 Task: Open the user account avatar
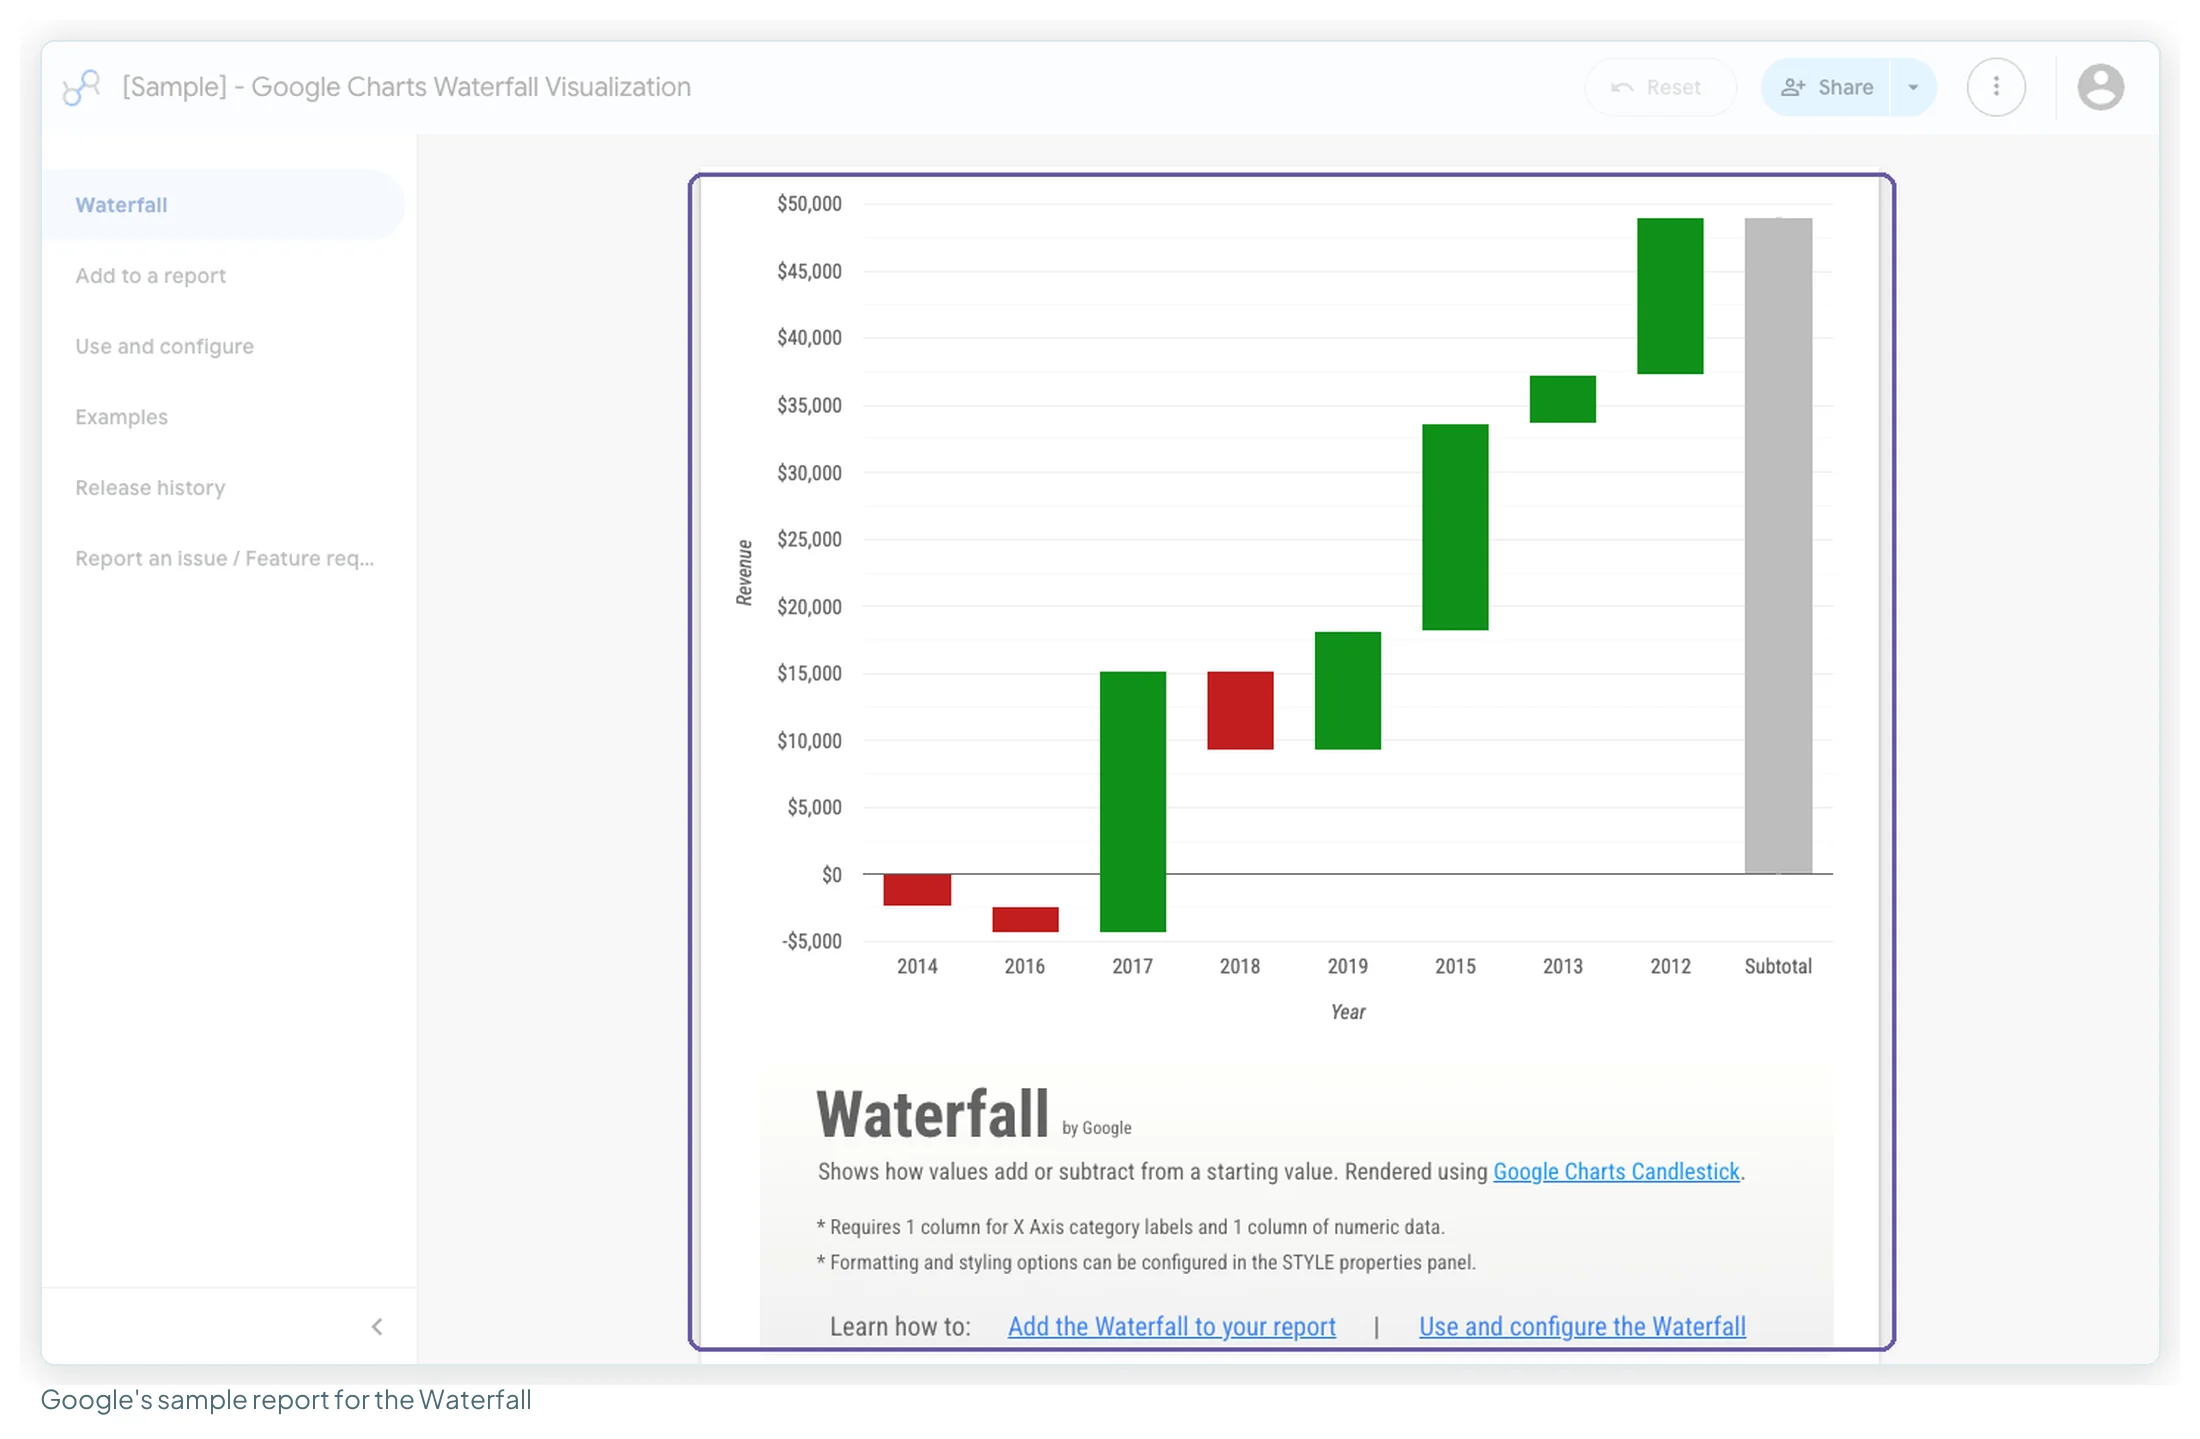[2100, 87]
